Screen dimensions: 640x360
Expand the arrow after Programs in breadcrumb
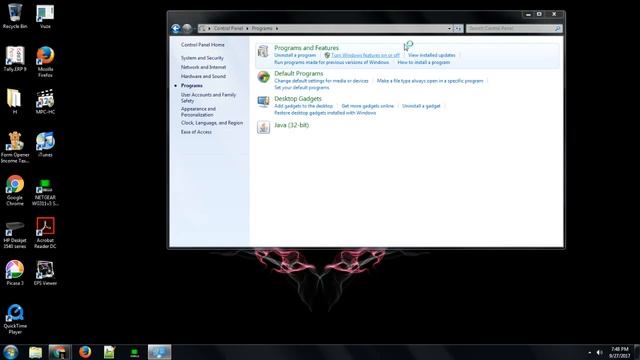[277, 29]
